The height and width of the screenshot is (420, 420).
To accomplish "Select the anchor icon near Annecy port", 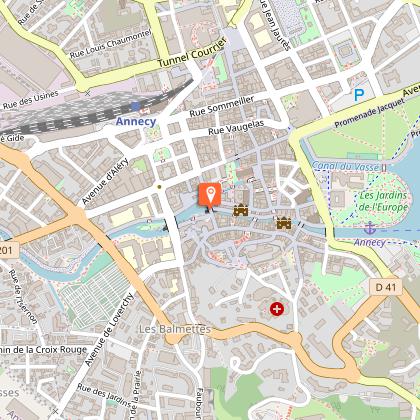I will click(x=370, y=229).
